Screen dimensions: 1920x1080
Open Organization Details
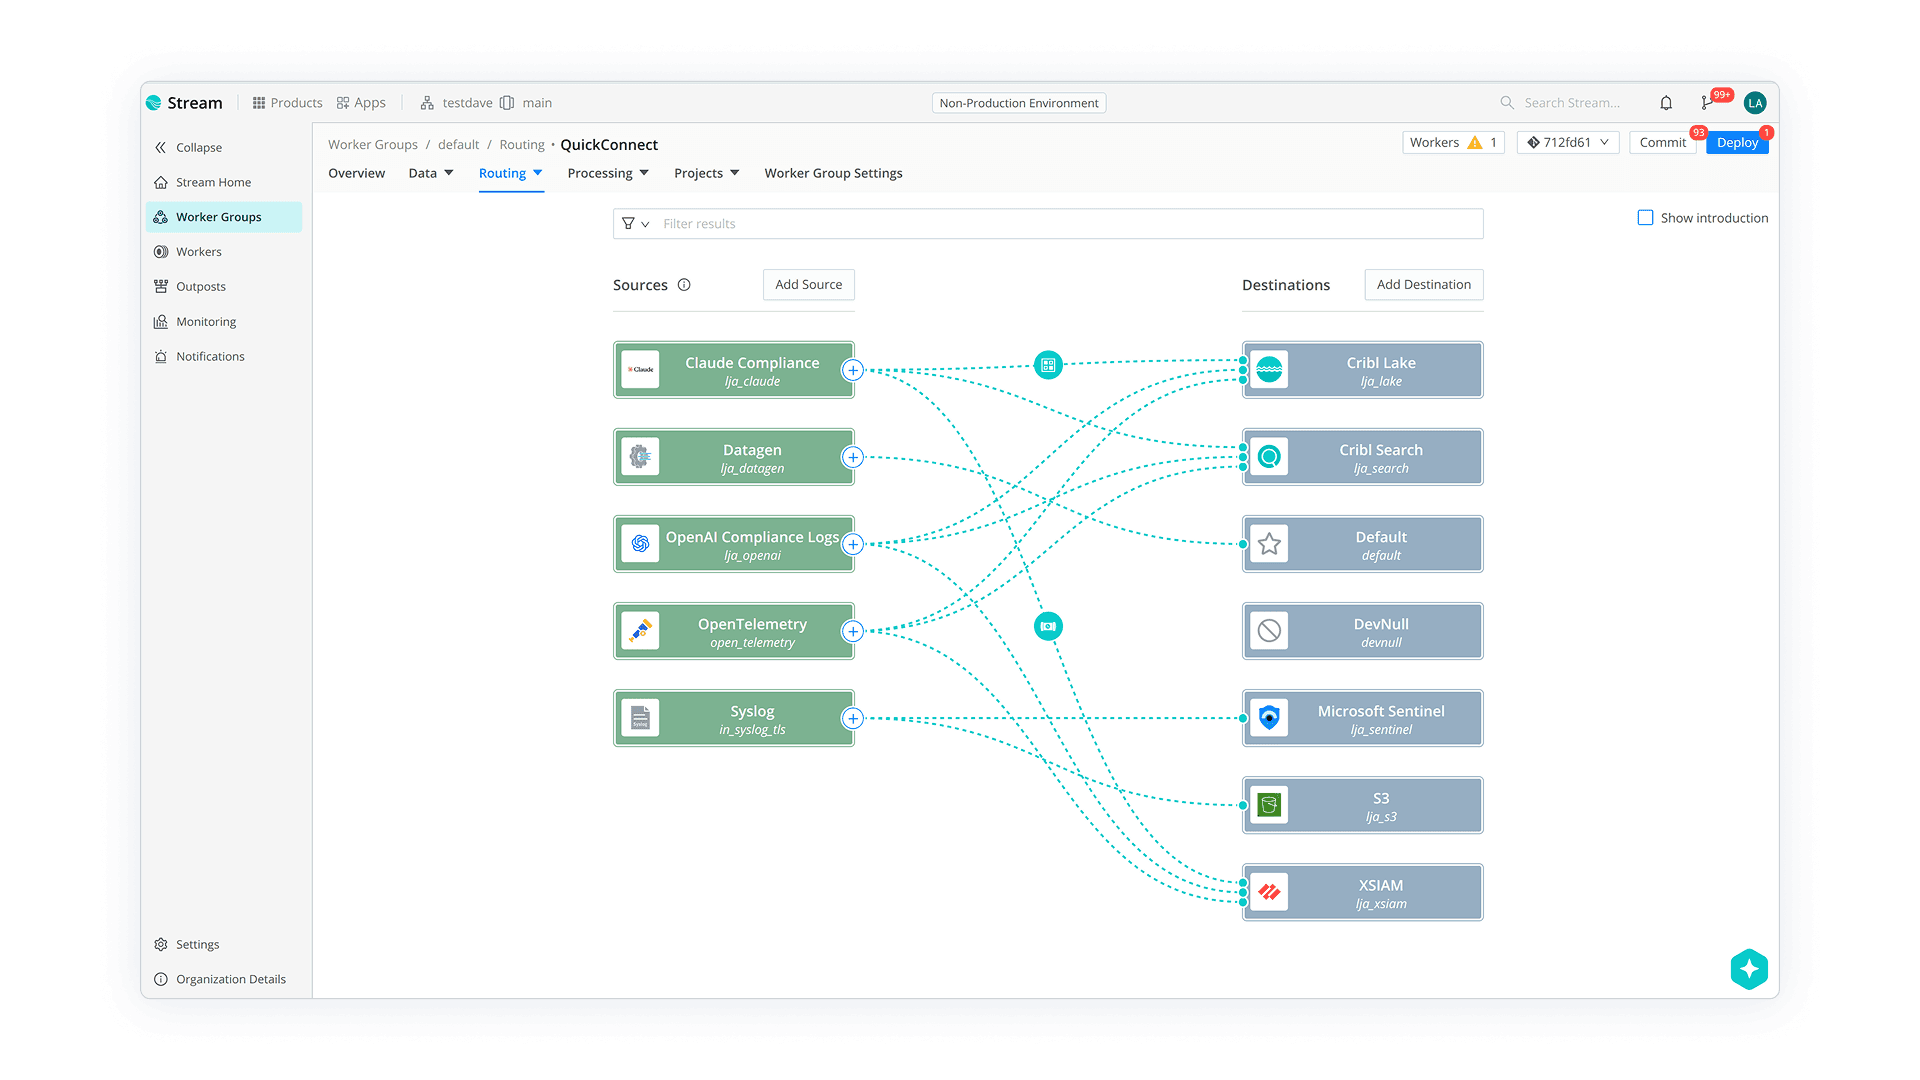[x=220, y=980]
